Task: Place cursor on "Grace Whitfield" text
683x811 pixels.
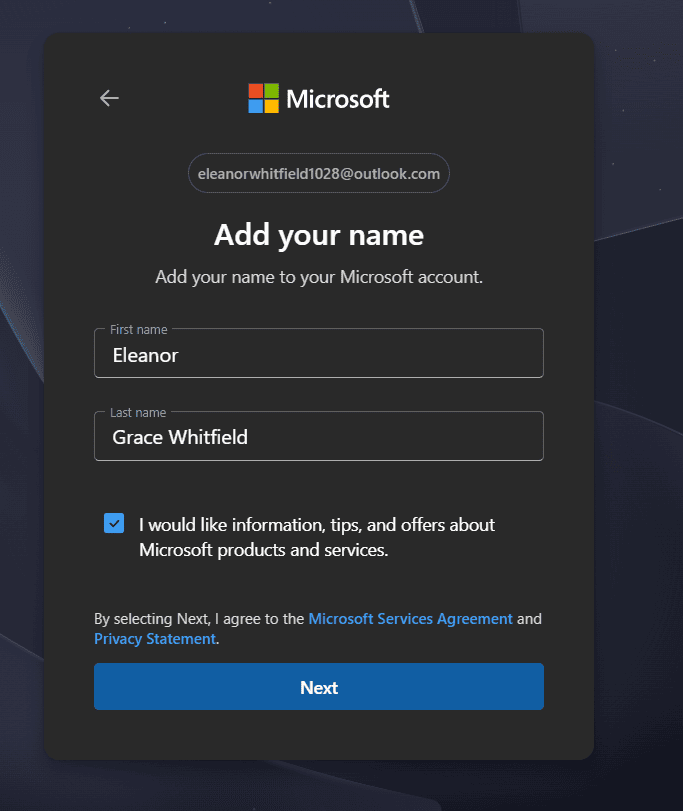Action: [x=180, y=438]
